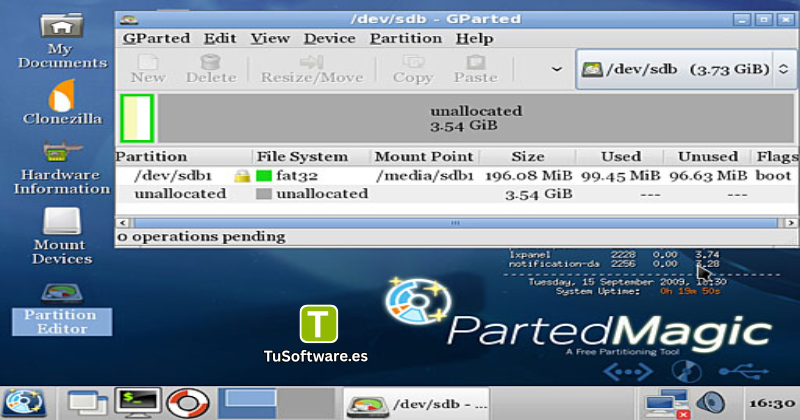This screenshot has height=420, width=800.
Task: Click the Size column header
Action: pyautogui.click(x=528, y=156)
